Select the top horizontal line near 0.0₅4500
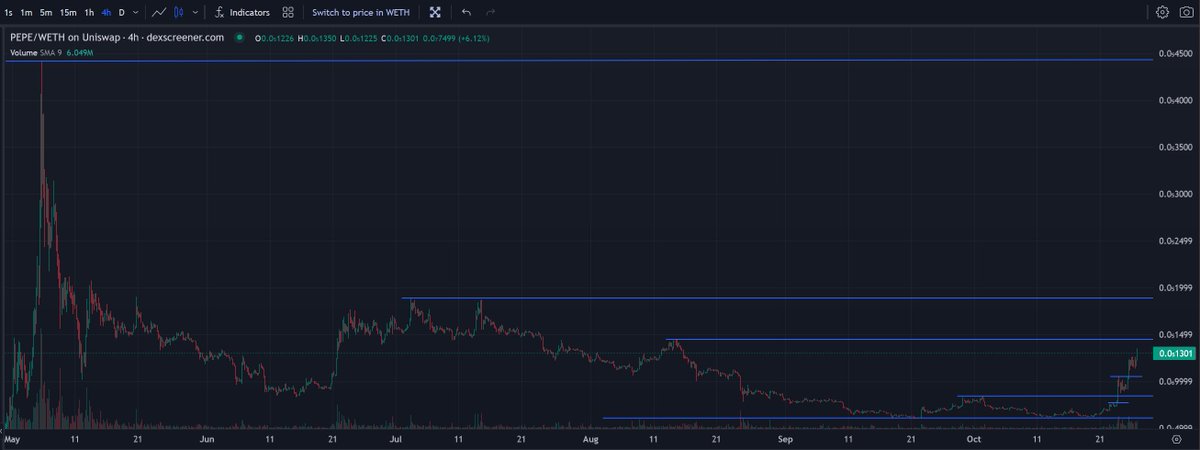 tap(578, 61)
